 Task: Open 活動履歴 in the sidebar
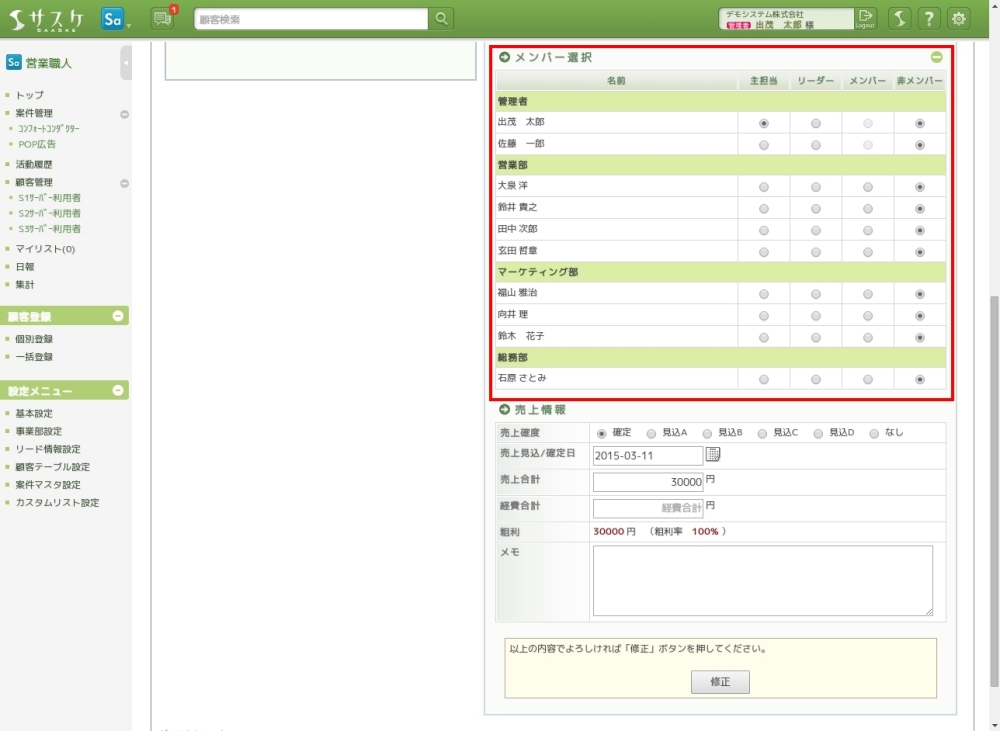(x=34, y=164)
